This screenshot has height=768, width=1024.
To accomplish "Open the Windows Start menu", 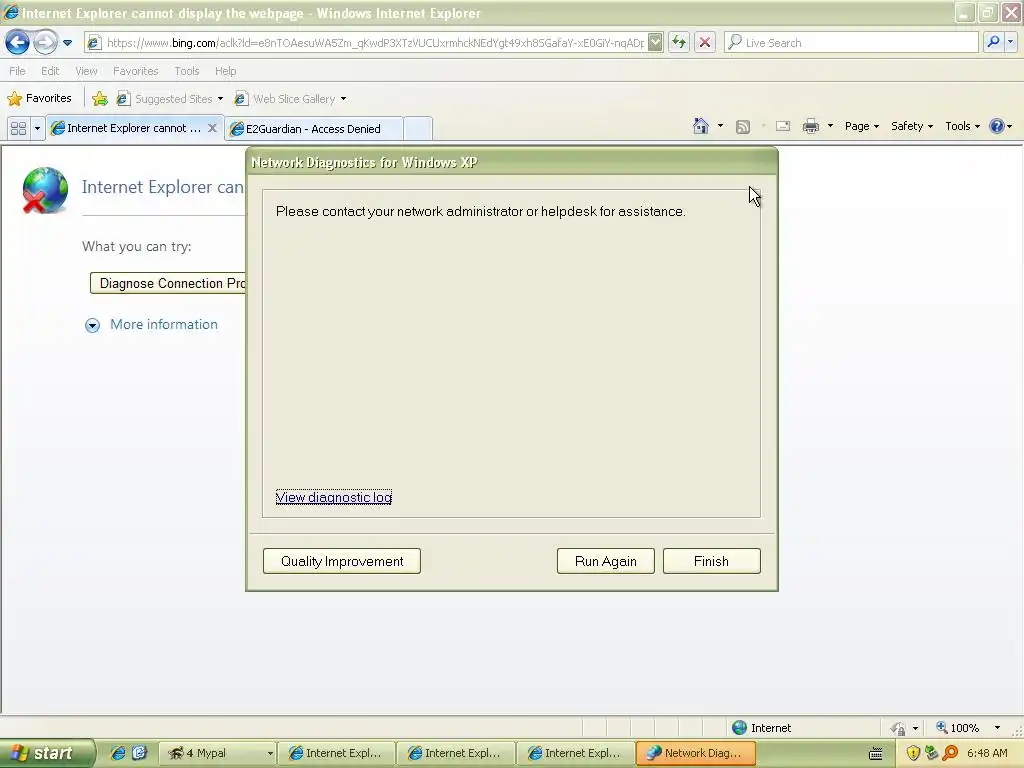I will pos(47,753).
